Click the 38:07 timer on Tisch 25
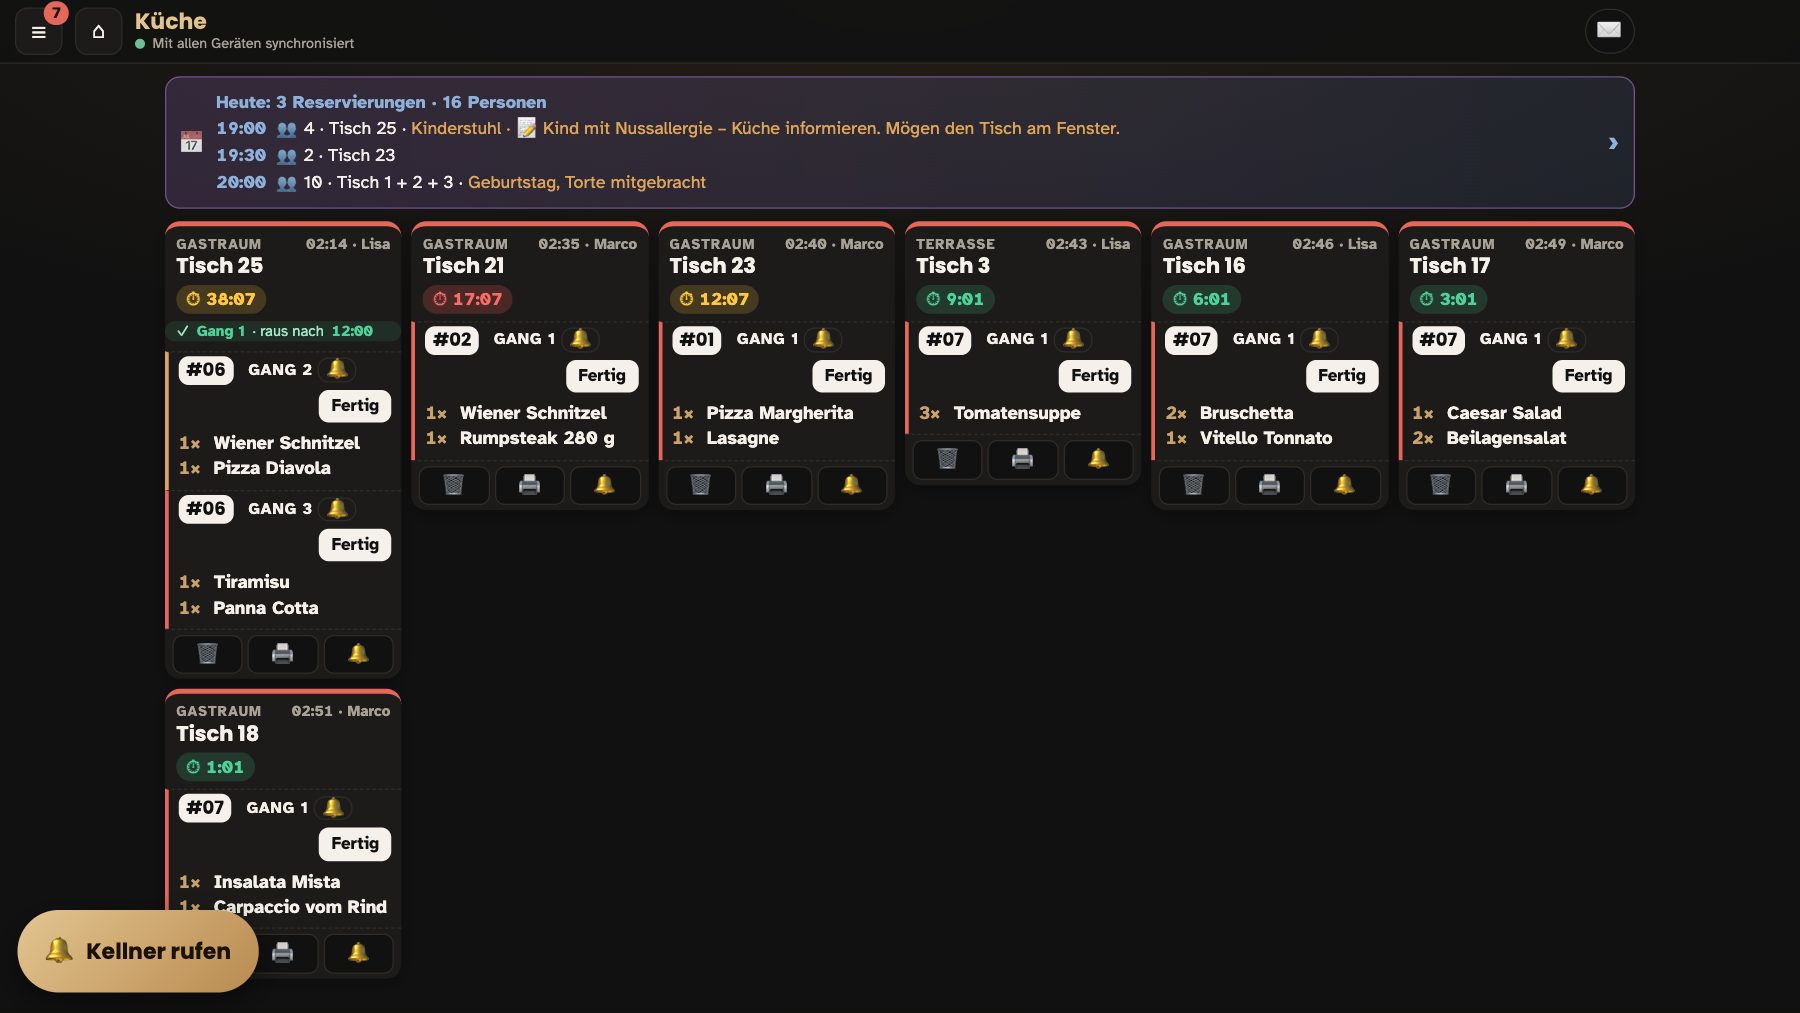The image size is (1800, 1013). (221, 299)
